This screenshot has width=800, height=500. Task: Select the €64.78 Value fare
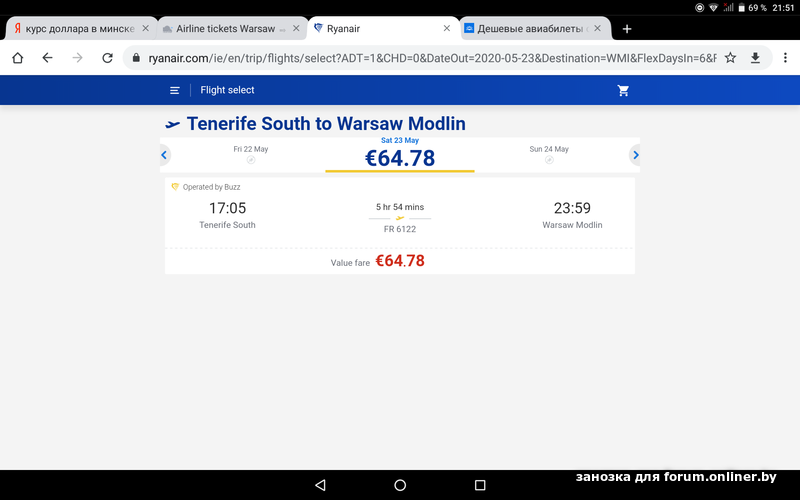399,261
